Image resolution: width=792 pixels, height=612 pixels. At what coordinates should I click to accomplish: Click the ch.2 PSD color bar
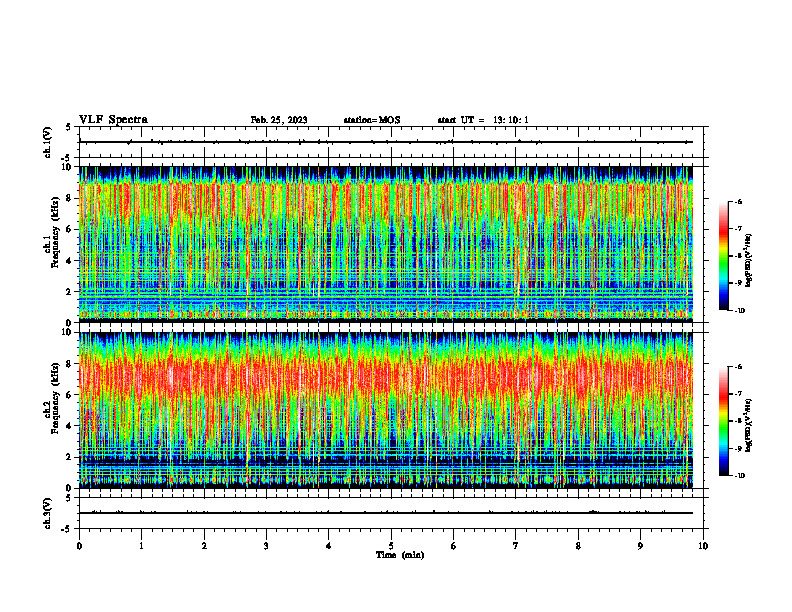pos(724,421)
